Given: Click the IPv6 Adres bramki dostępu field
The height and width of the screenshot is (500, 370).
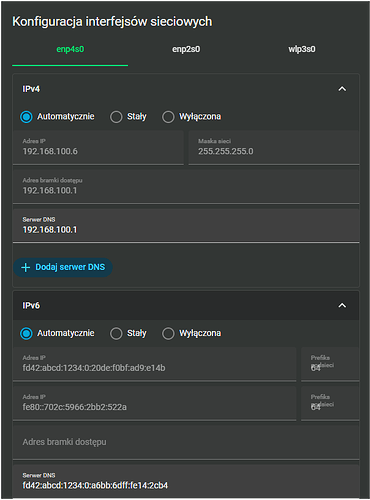Looking at the screenshot, I should 186,442.
